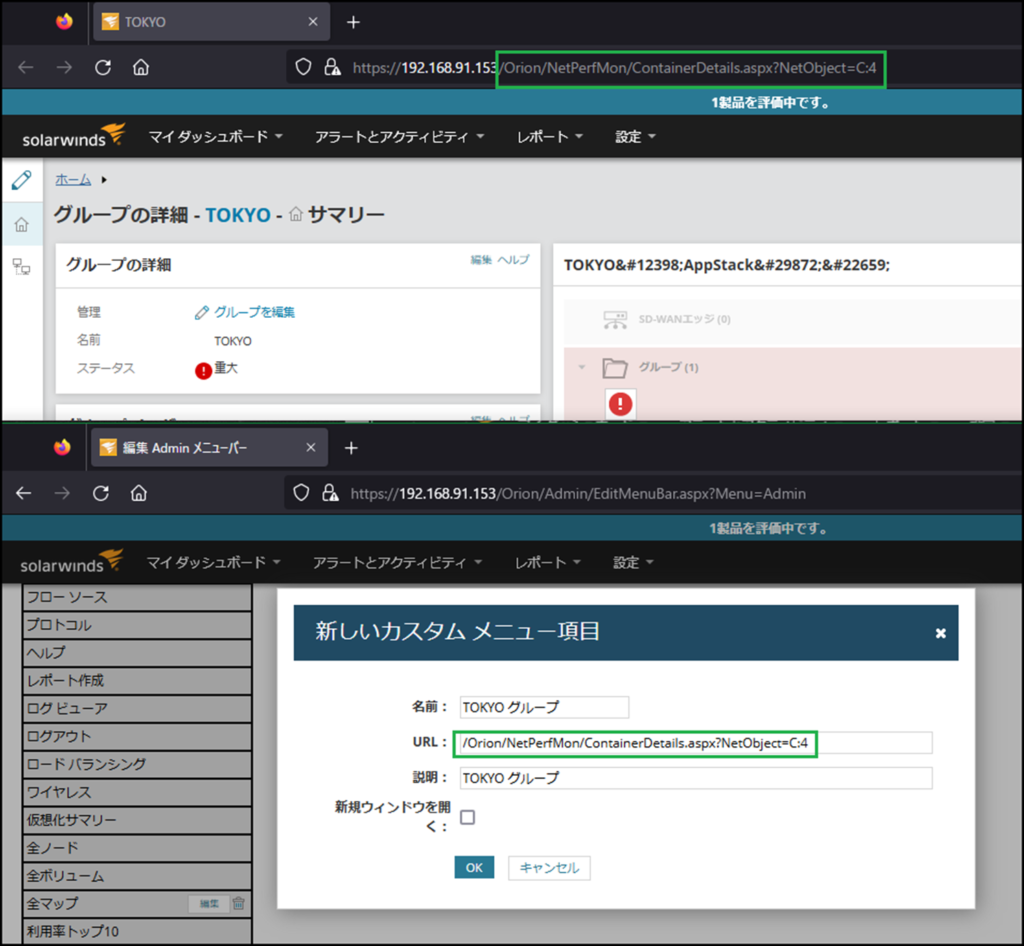Select the 編集 Admin メニューバー browser tab
The image size is (1024, 946).
click(x=209, y=448)
